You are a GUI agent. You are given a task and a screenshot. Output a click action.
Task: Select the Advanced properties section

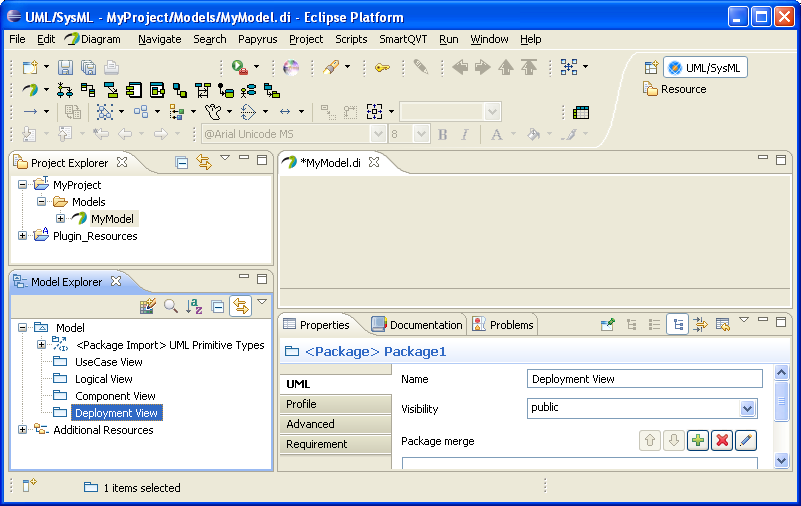(x=334, y=424)
